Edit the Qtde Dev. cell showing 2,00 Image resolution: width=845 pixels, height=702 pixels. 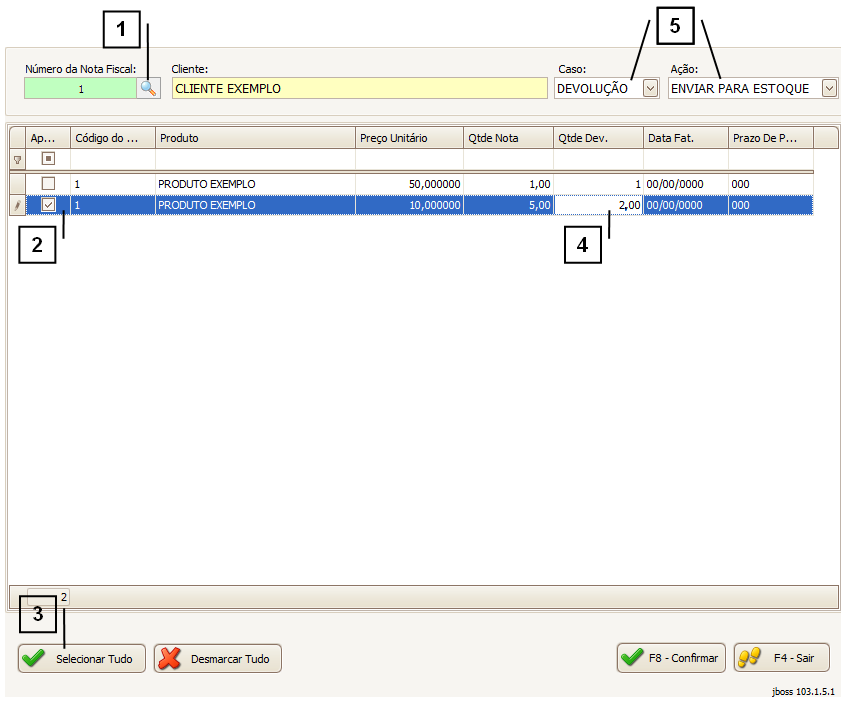[599, 205]
